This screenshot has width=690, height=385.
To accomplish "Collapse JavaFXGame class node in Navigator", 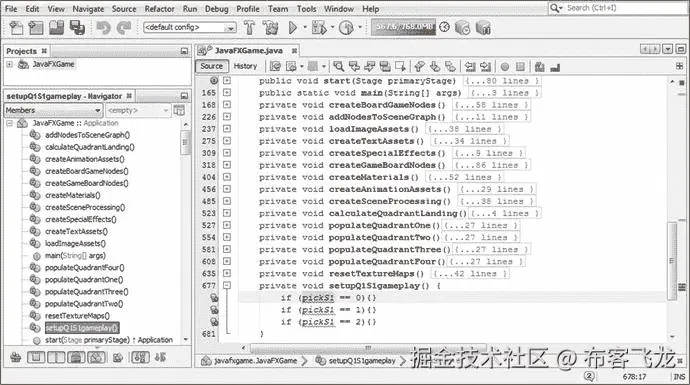I will point(9,123).
